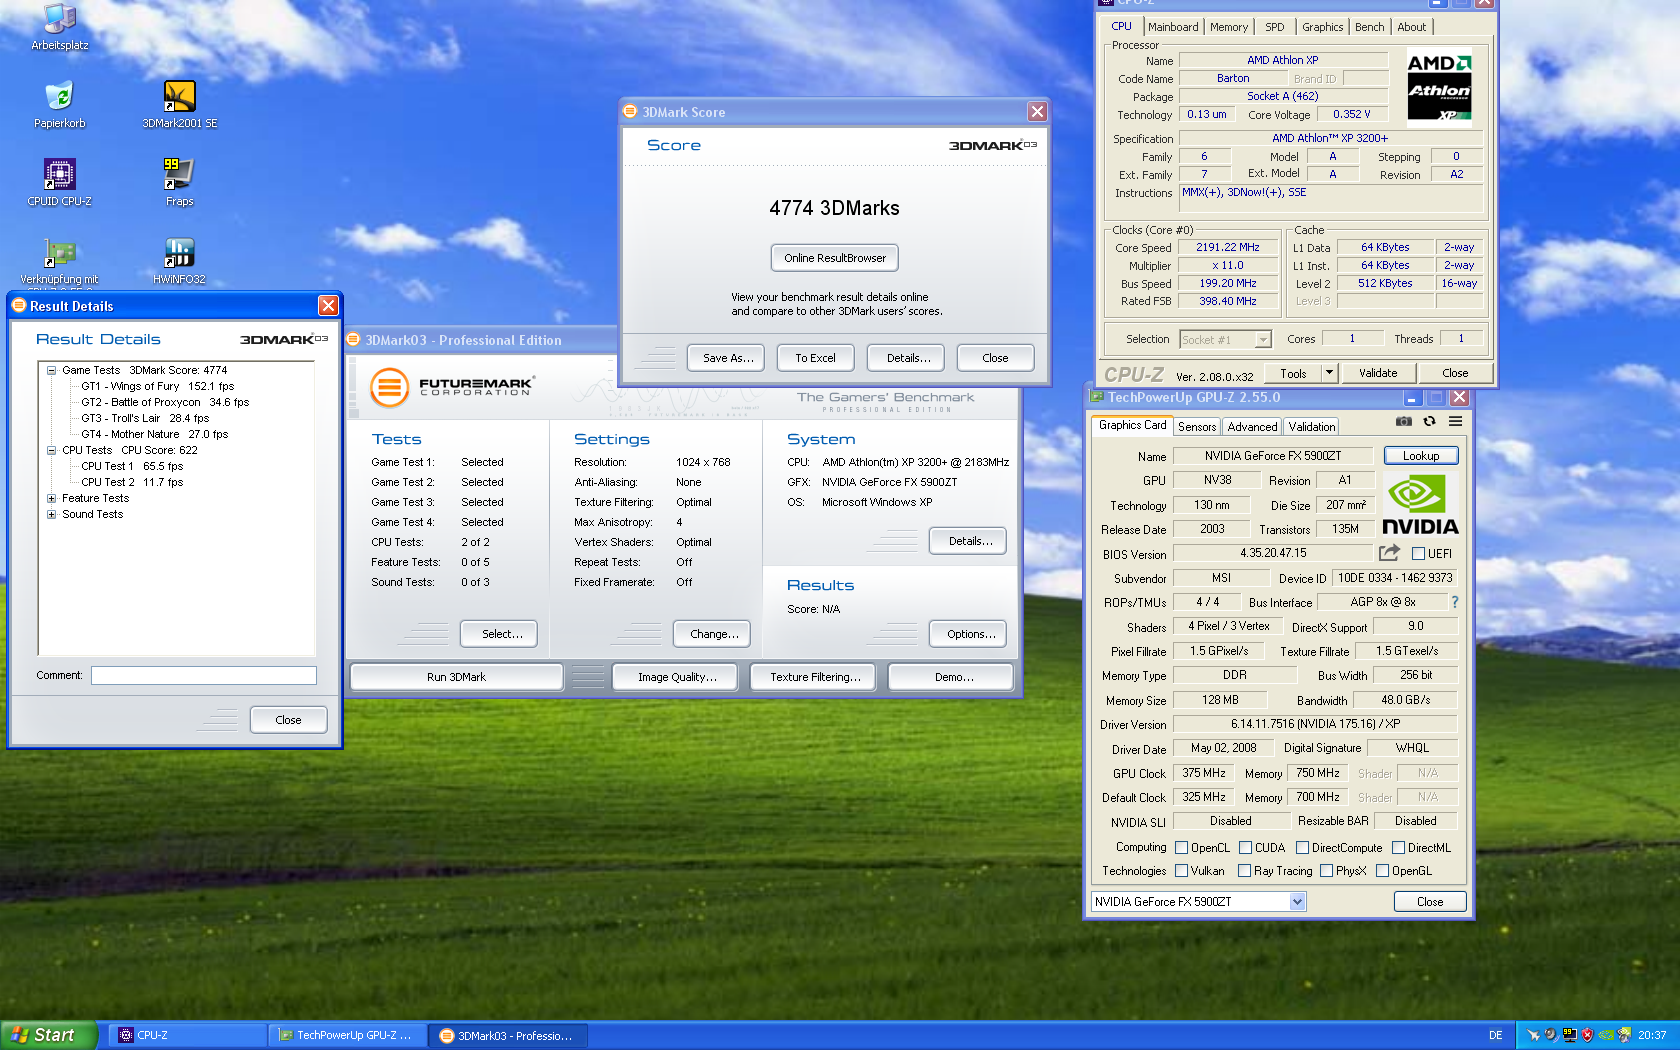Click the GPU-Z BIOS export share icon
Image resolution: width=1680 pixels, height=1050 pixels.
[1389, 553]
